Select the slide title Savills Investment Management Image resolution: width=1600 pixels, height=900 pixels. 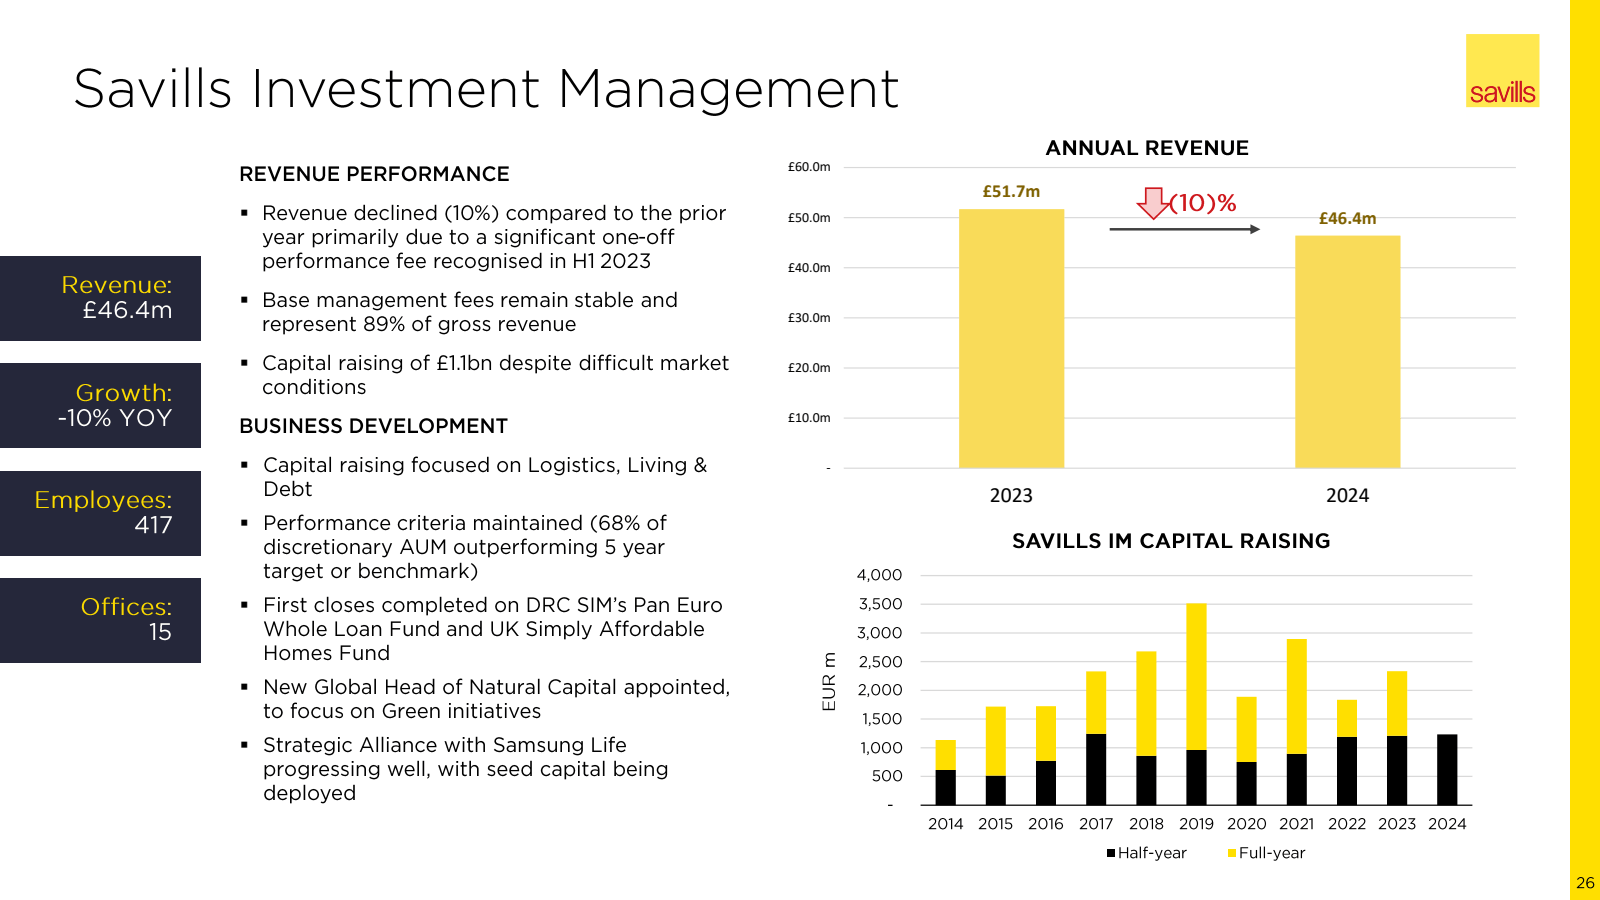pos(486,88)
